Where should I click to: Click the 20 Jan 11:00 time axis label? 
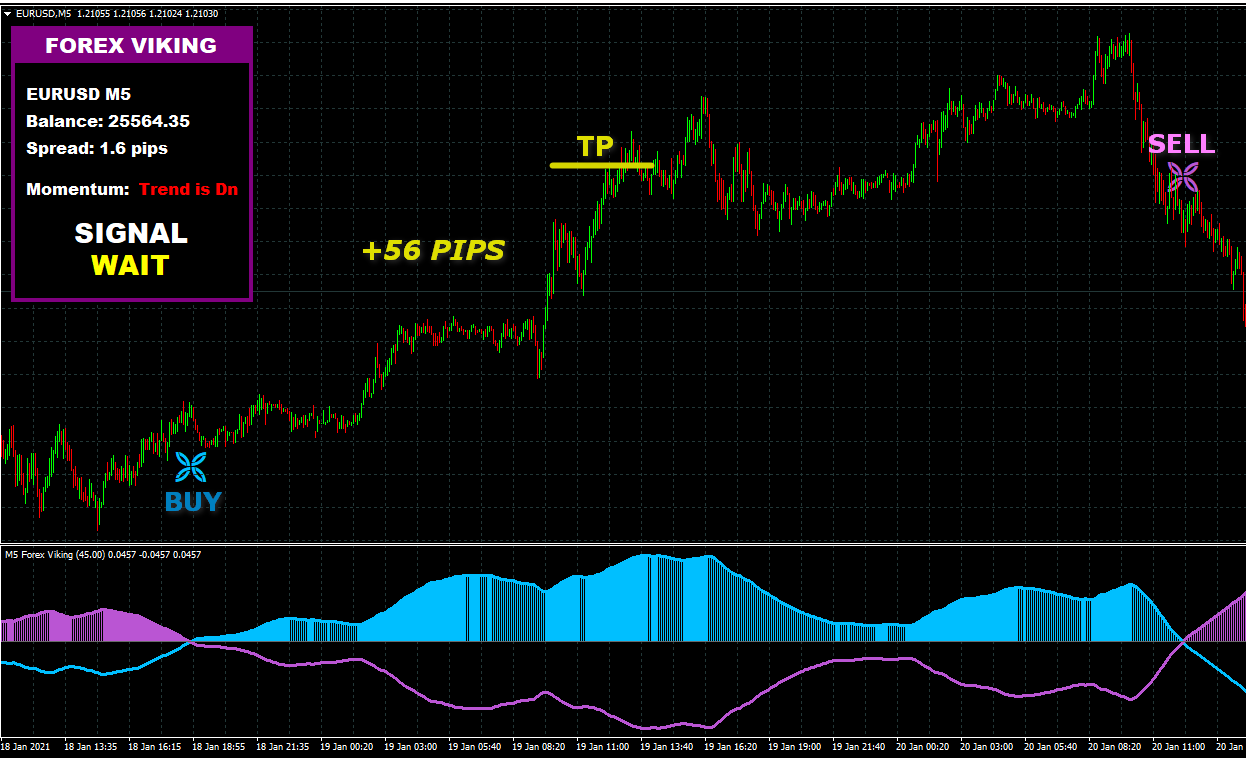click(1180, 747)
